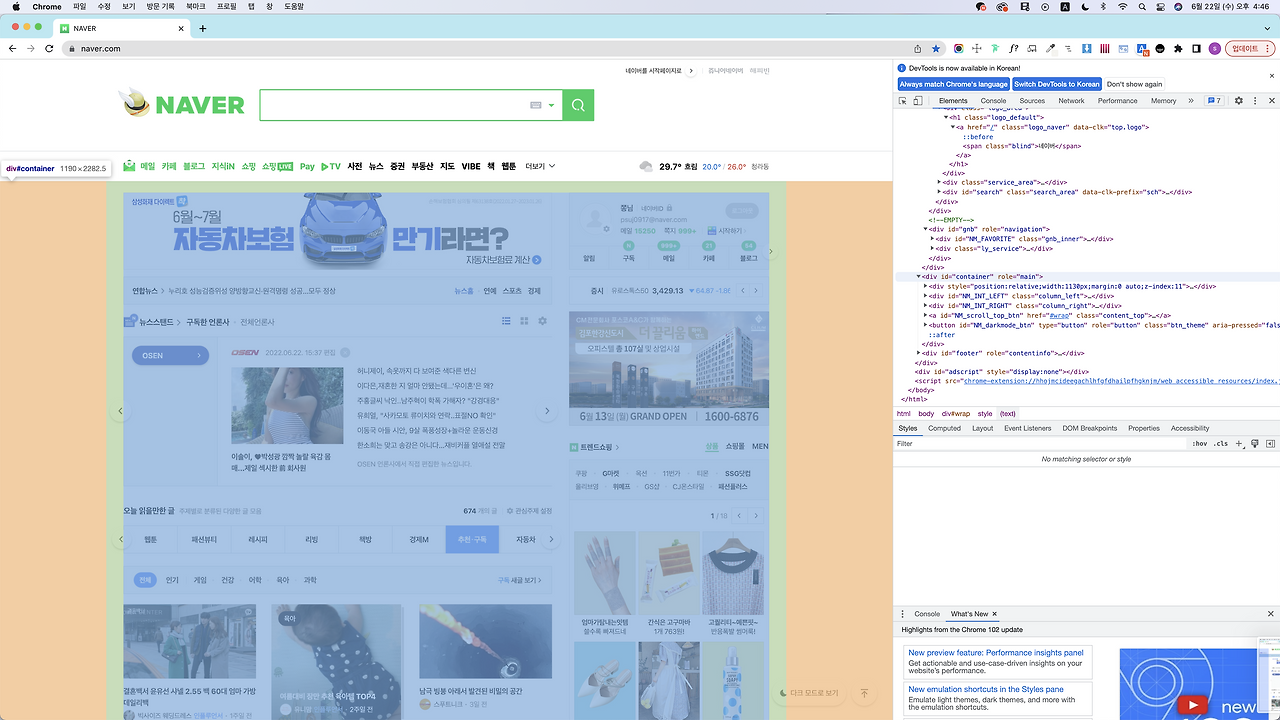Enable dark mode via 다크 모드로 보기

(x=808, y=693)
